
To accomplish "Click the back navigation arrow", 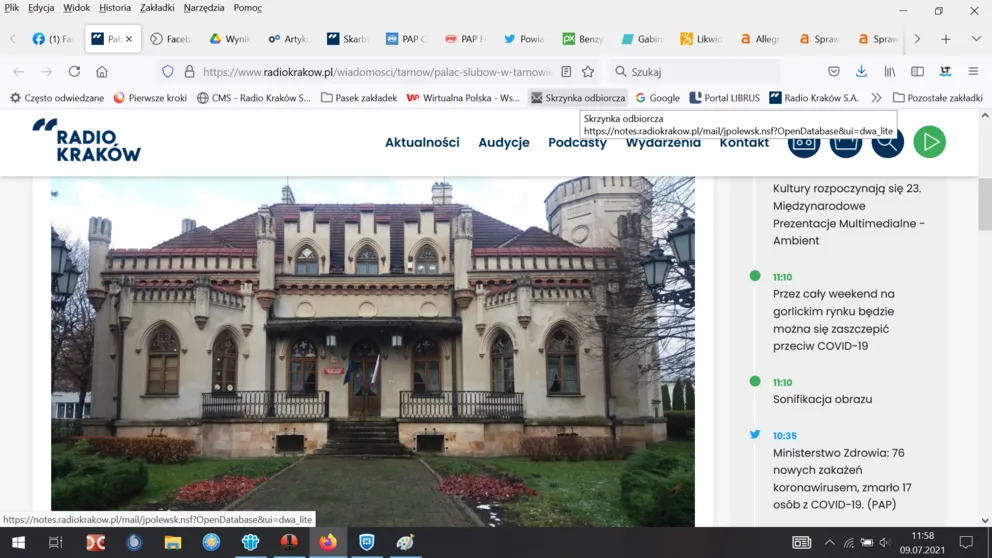I will coord(18,71).
